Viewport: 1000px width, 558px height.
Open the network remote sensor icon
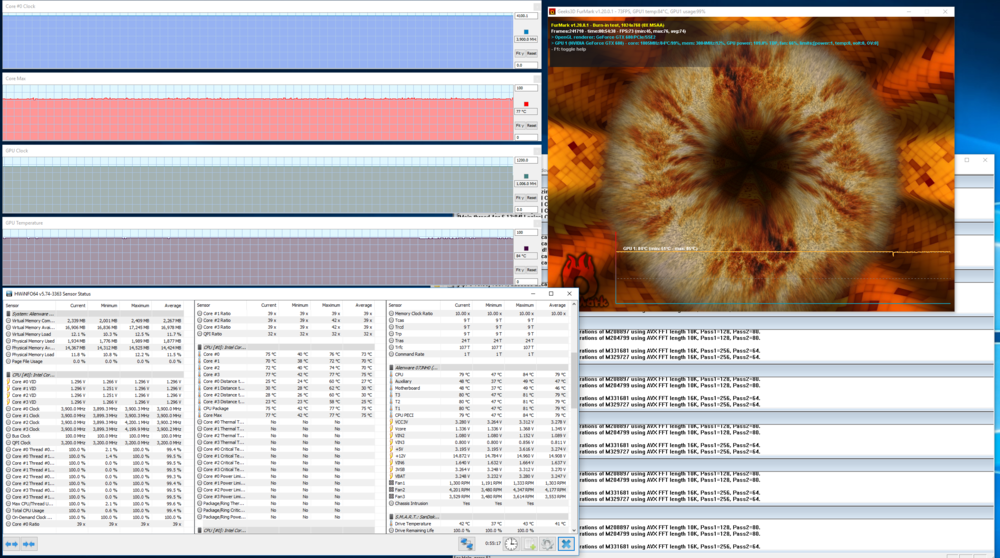click(x=467, y=544)
